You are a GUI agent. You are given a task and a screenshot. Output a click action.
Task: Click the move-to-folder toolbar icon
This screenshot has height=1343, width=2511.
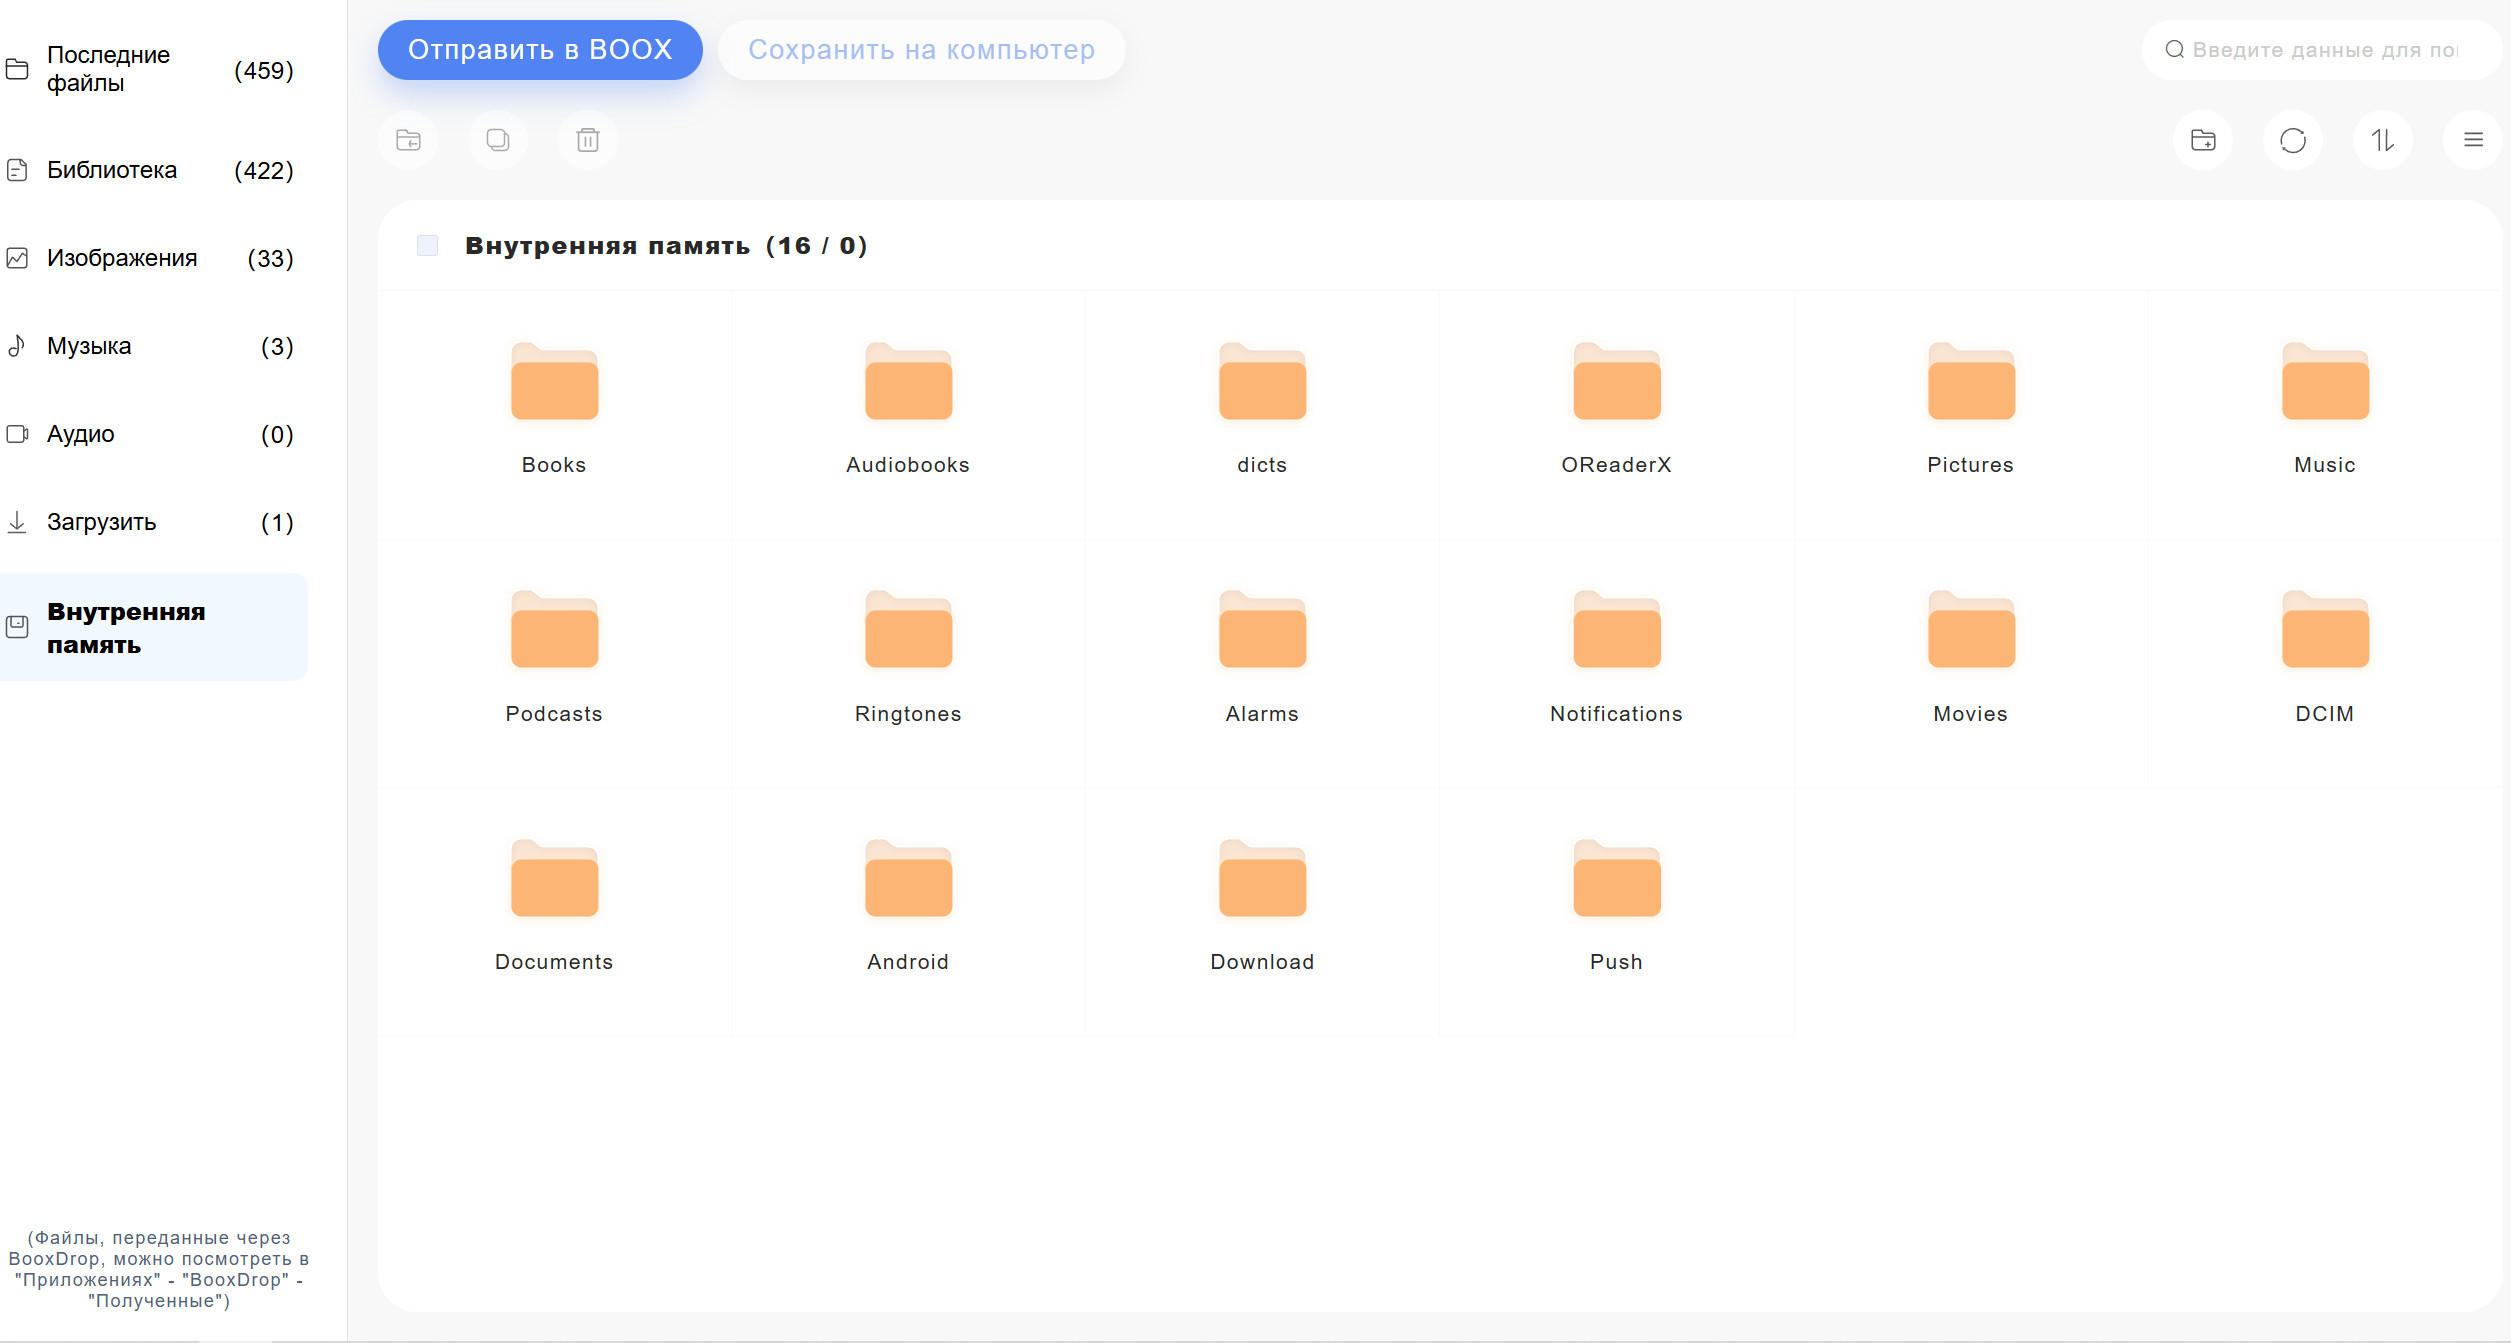[x=408, y=140]
